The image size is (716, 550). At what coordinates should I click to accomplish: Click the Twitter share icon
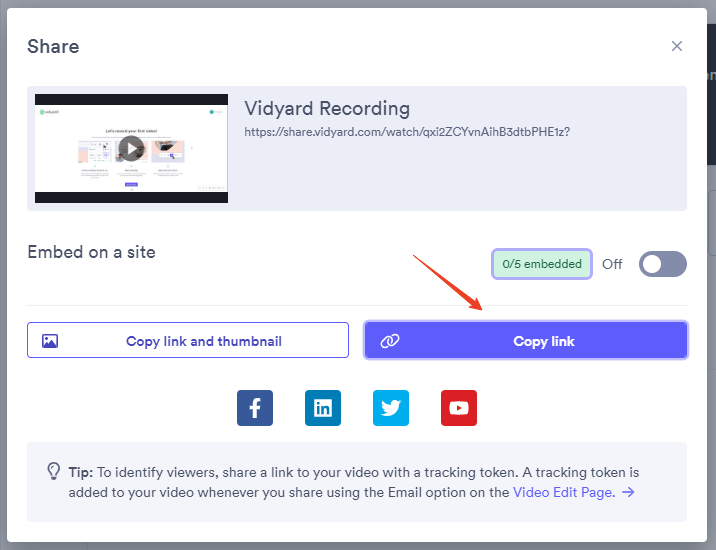[x=391, y=408]
